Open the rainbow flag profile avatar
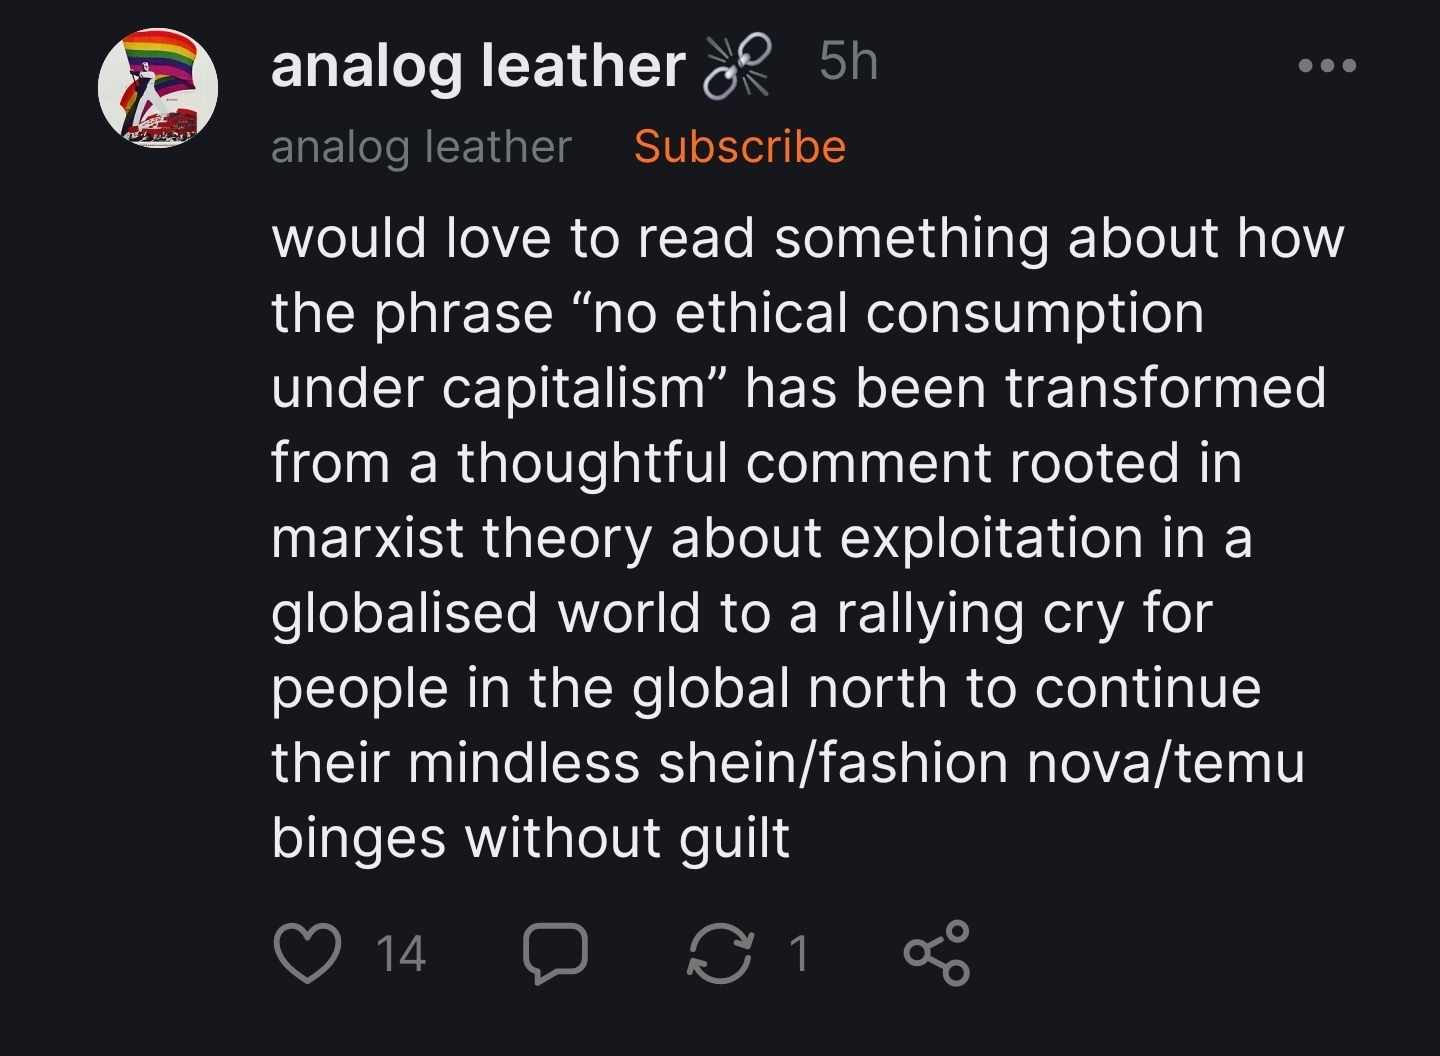This screenshot has height=1056, width=1440. click(x=158, y=90)
